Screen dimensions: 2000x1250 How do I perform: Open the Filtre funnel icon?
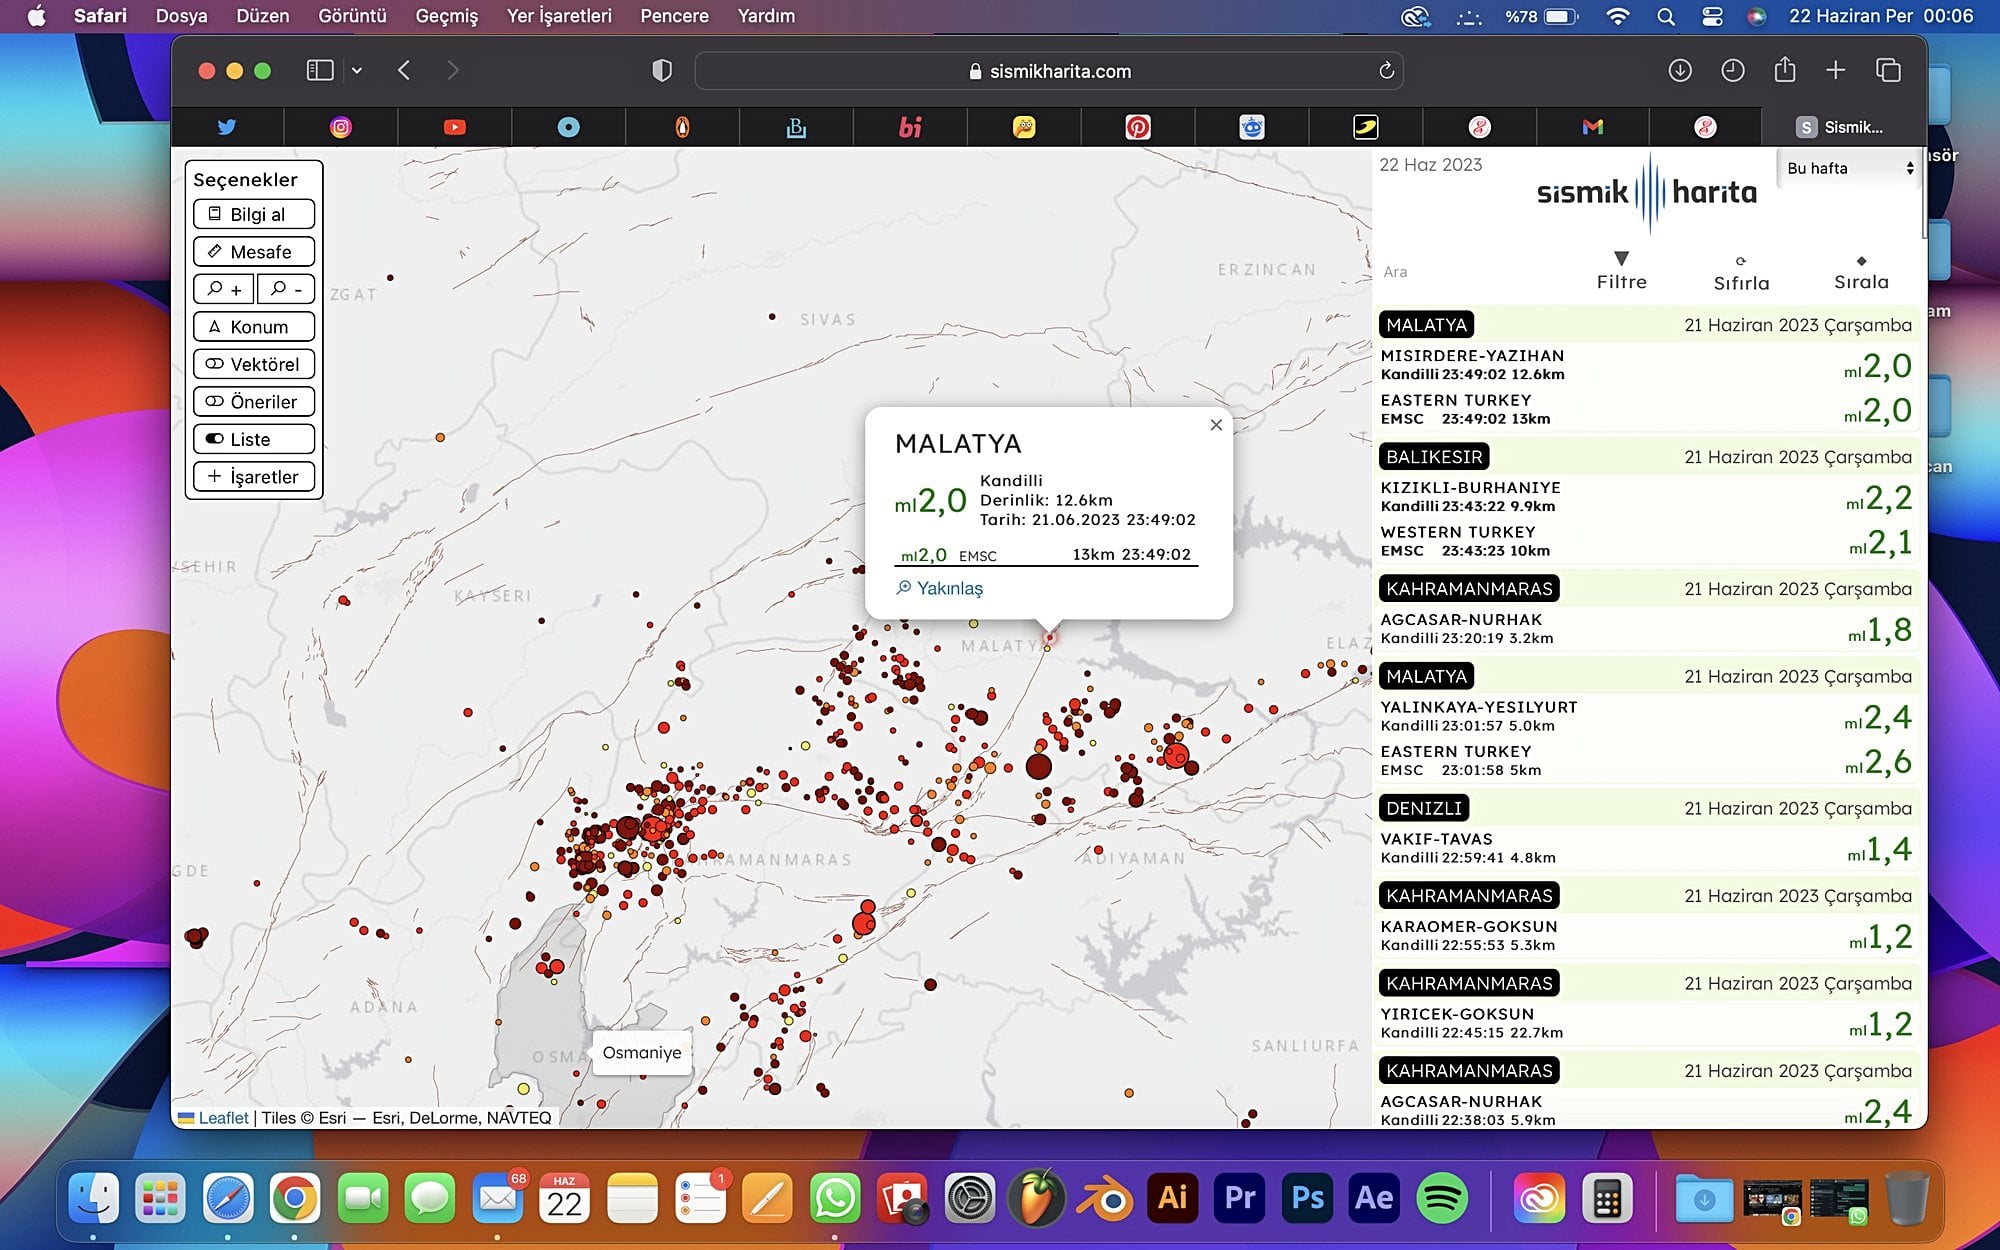1621,259
